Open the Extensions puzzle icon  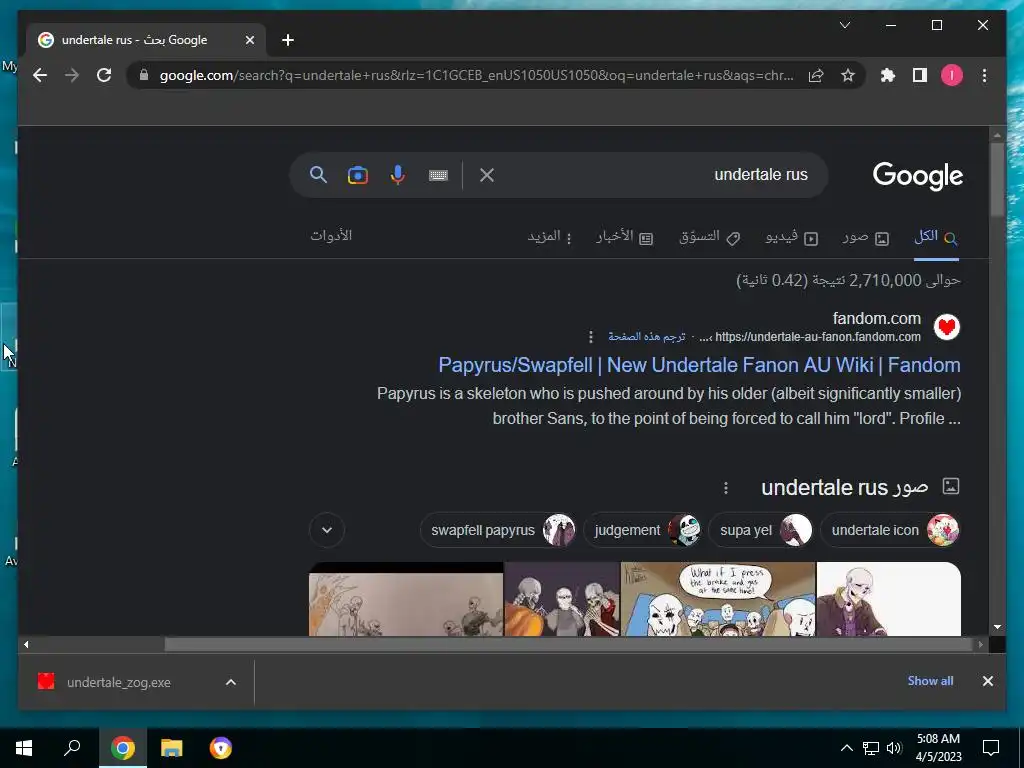tap(888, 76)
